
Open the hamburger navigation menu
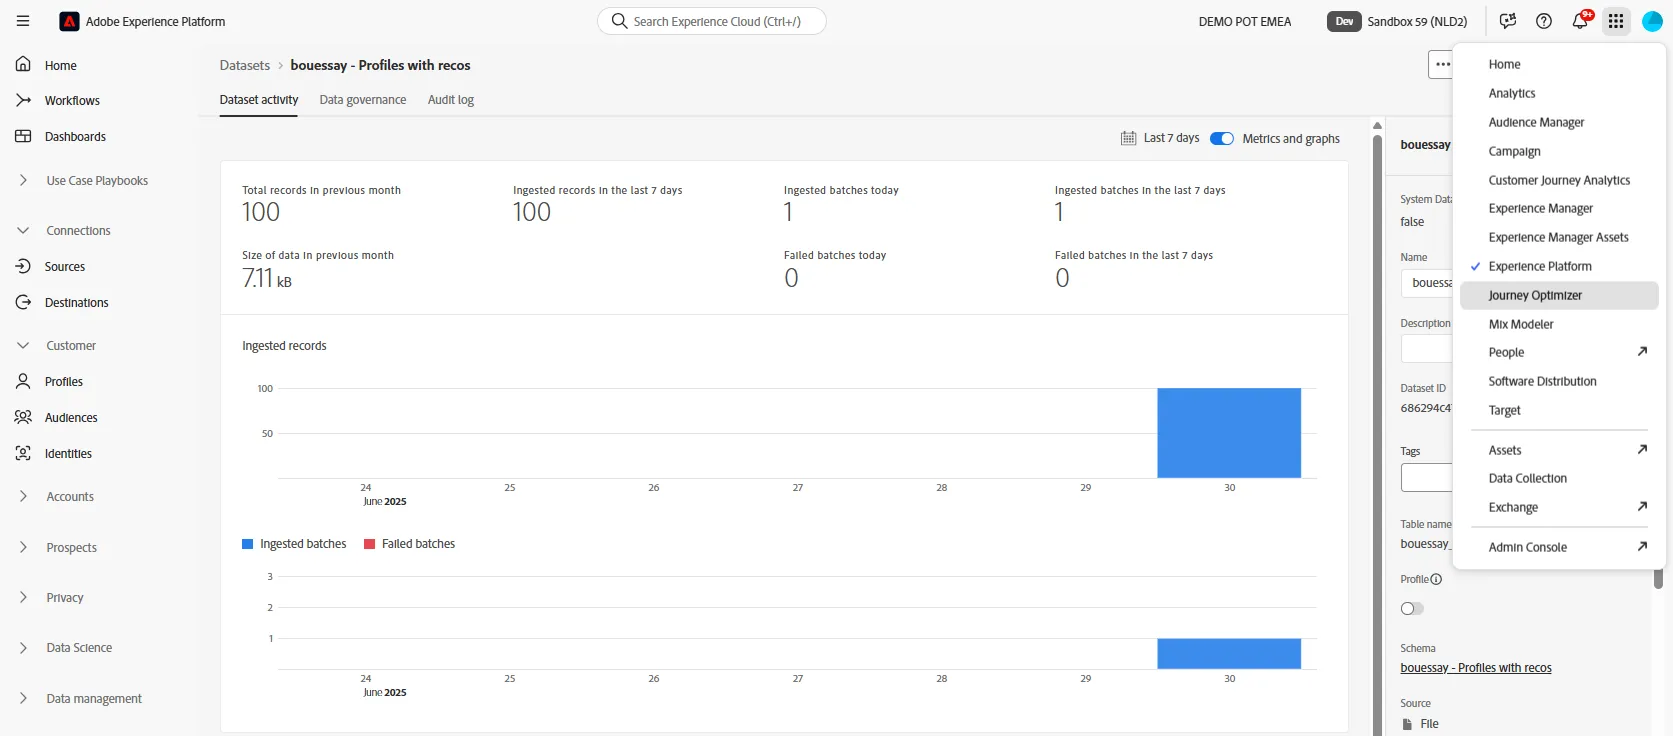point(23,21)
